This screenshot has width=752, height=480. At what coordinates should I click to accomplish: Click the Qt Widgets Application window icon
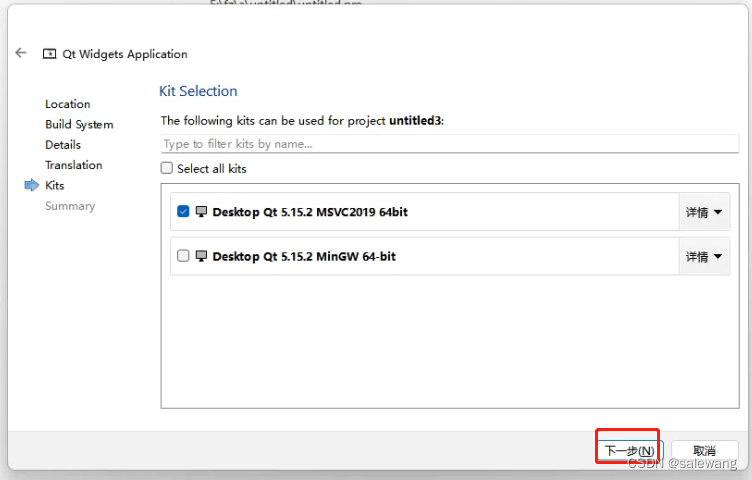coord(49,54)
